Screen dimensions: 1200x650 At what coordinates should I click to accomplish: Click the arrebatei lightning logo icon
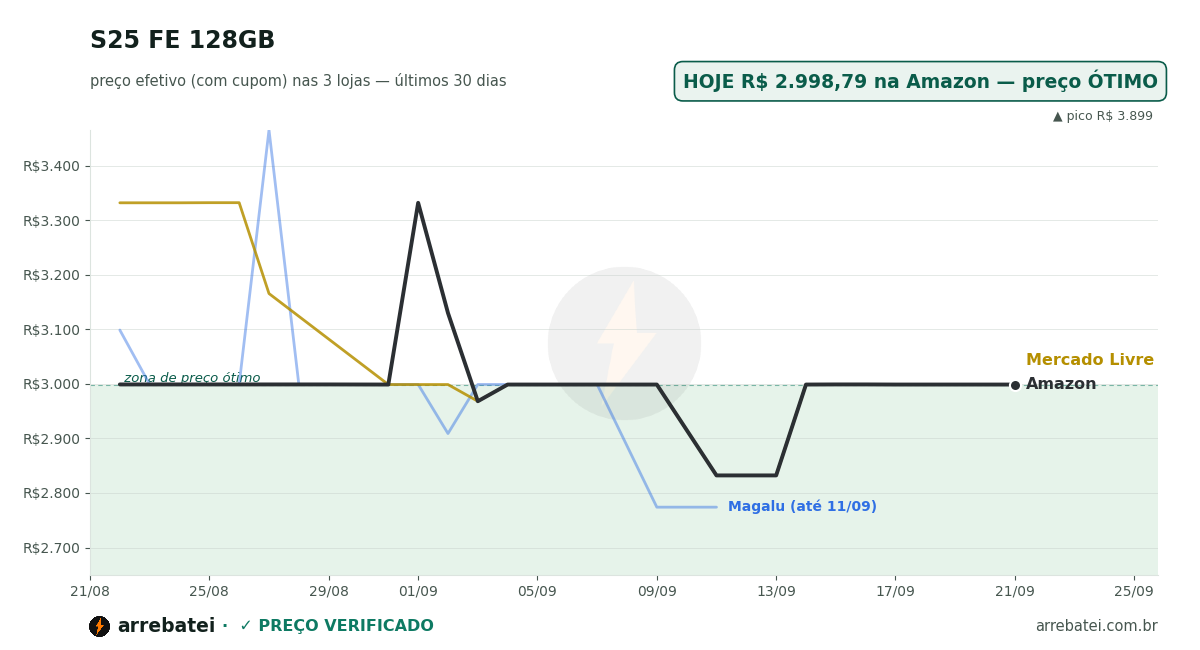click(x=99, y=627)
